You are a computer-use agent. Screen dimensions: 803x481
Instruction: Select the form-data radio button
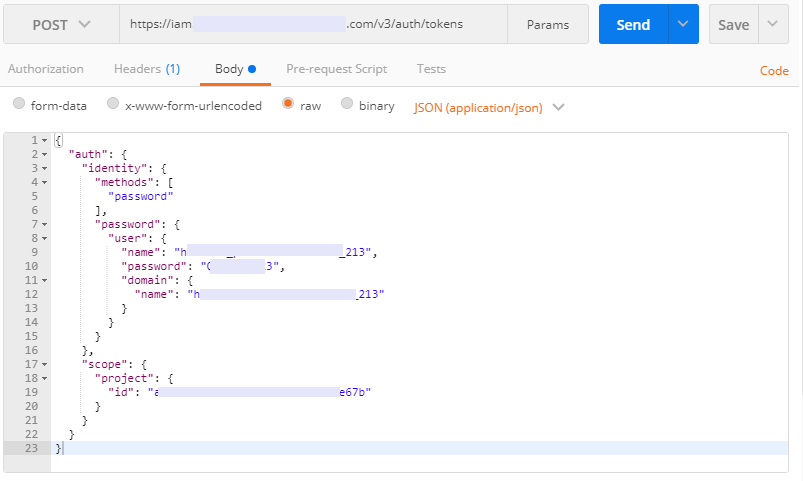pyautogui.click(x=19, y=103)
